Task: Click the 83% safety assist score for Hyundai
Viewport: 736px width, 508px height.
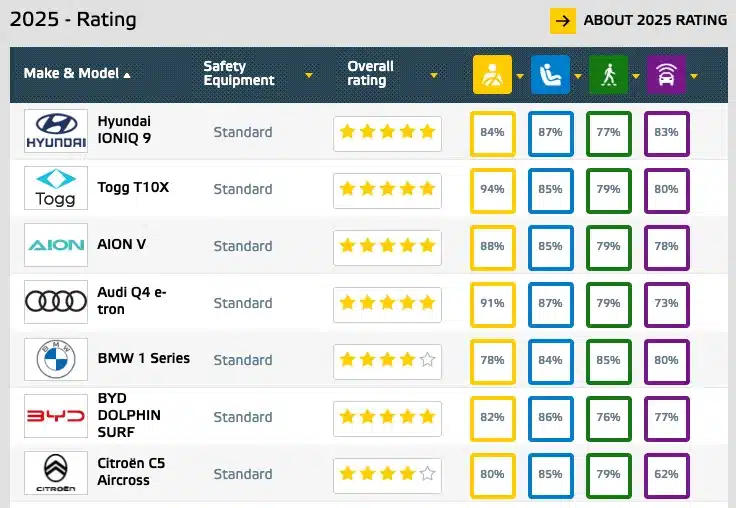Action: pyautogui.click(x=667, y=134)
